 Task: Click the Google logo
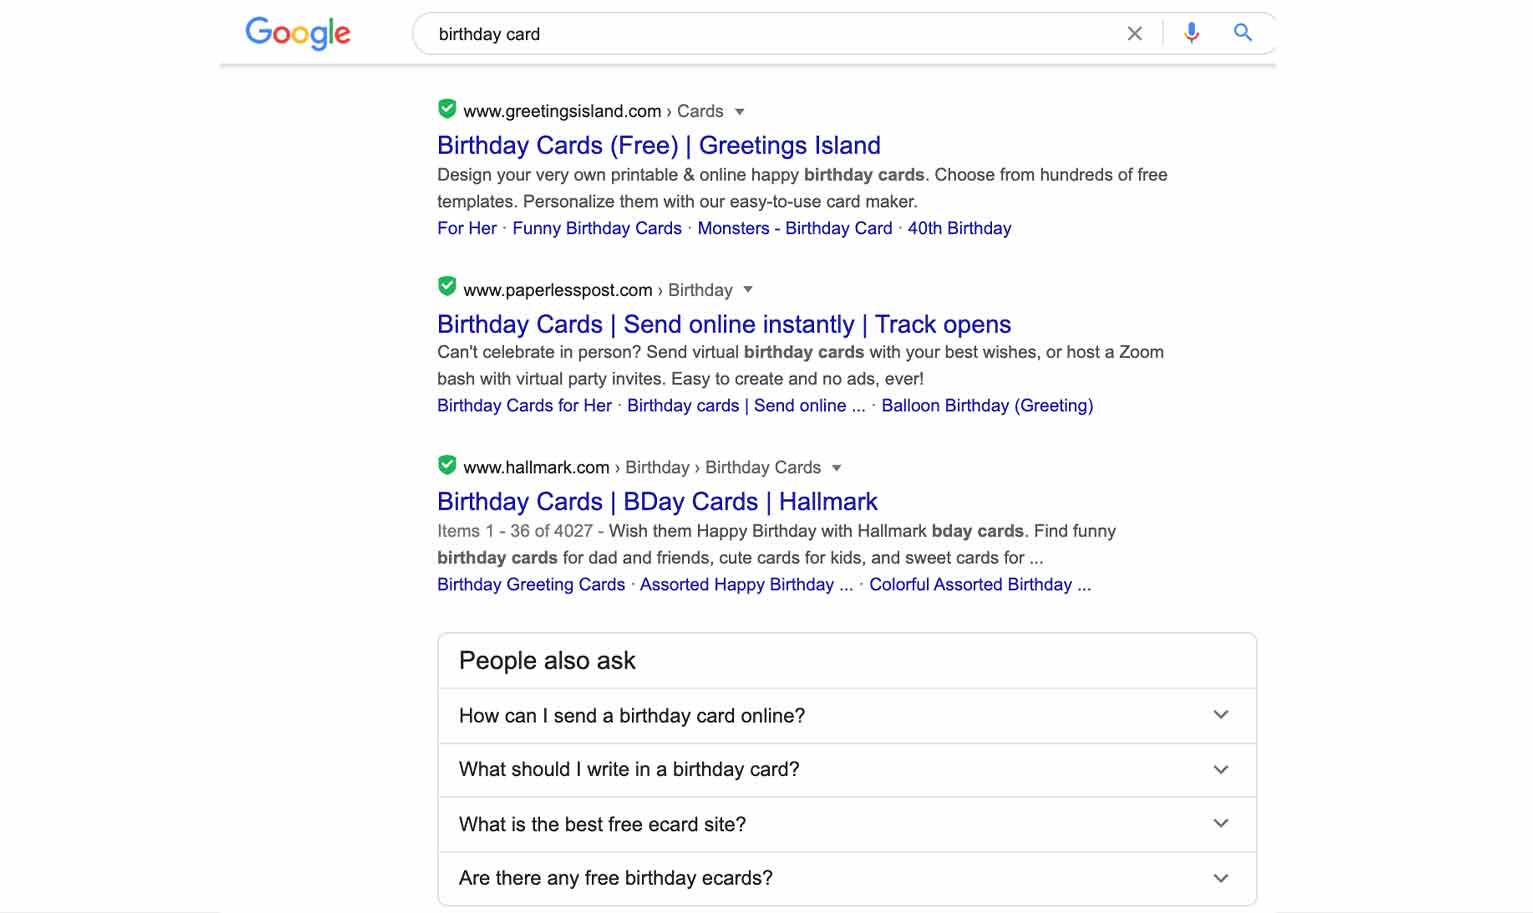pos(298,33)
